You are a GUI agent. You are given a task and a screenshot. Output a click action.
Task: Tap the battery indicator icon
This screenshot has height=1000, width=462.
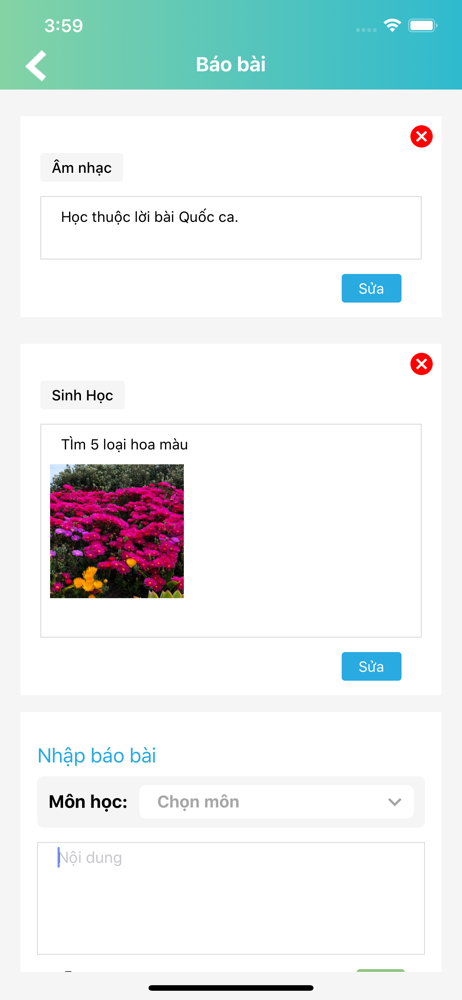coord(422,26)
